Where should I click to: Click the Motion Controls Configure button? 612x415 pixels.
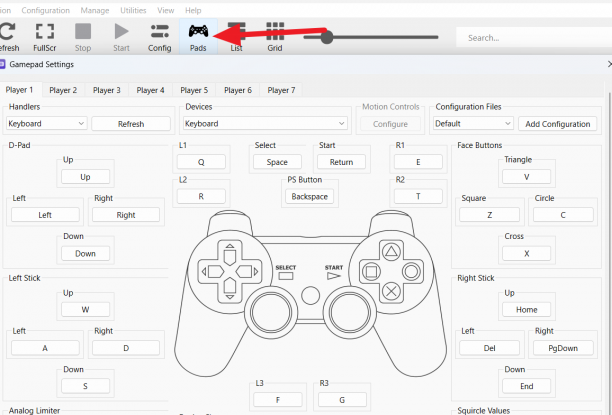tap(390, 124)
